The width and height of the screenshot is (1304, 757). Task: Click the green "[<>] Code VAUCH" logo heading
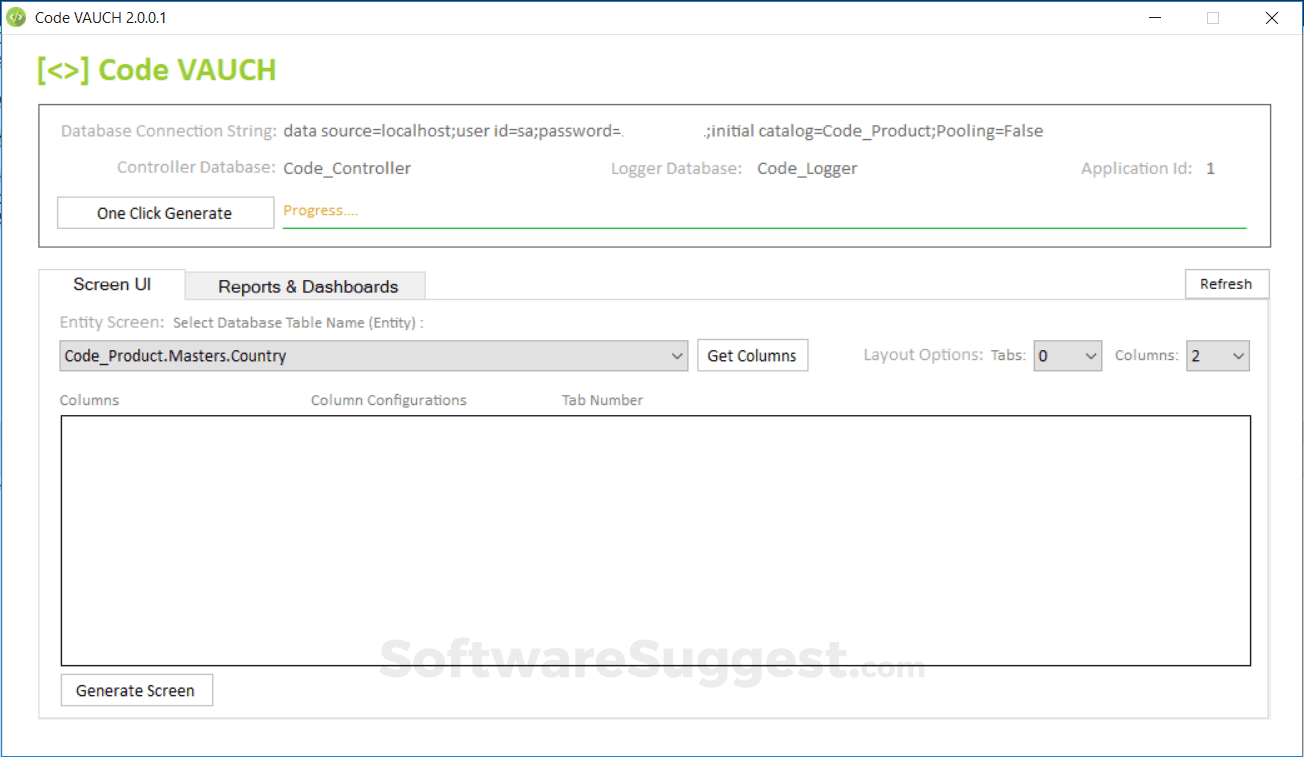(157, 70)
